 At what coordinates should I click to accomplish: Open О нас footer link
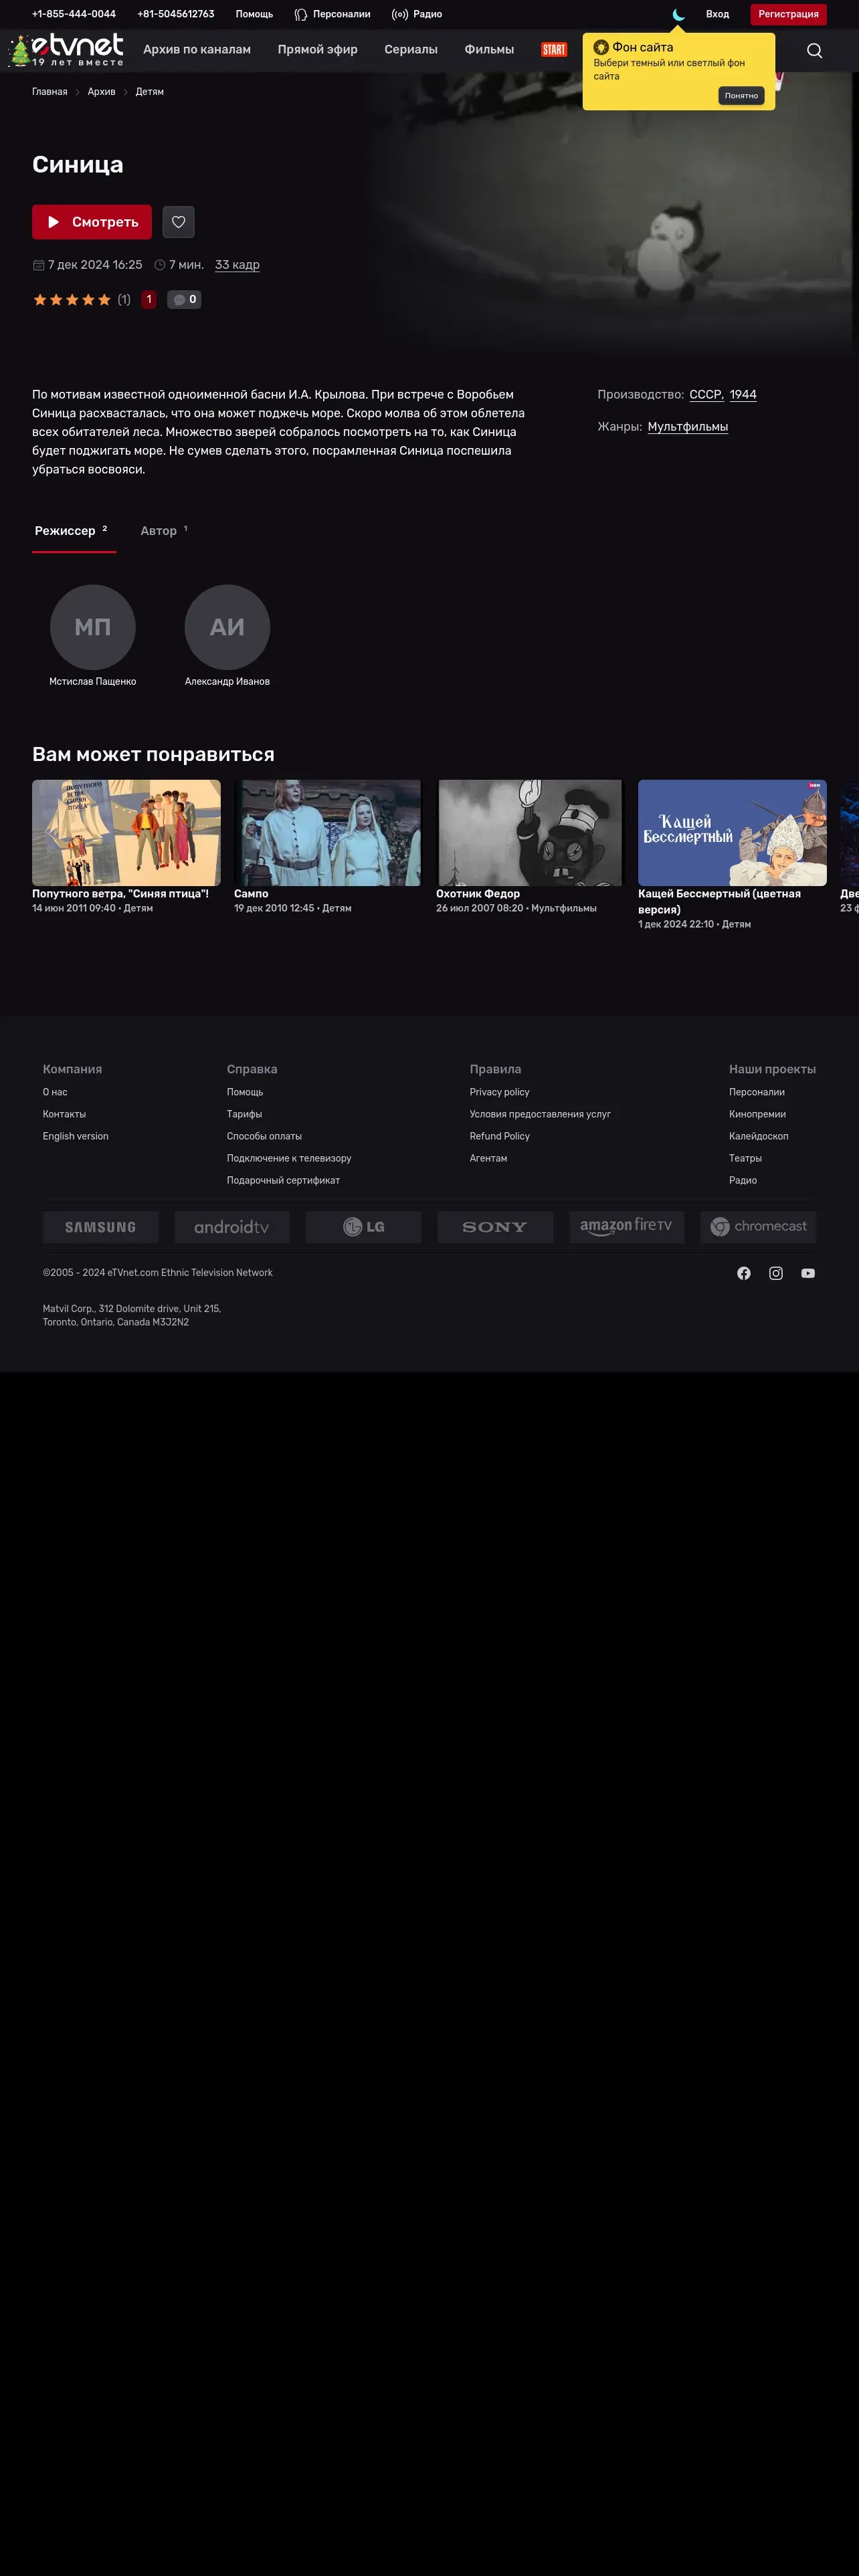coord(55,1092)
